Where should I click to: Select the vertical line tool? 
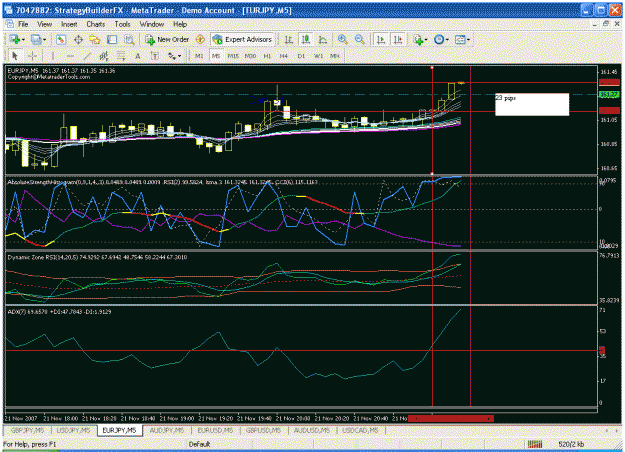coord(53,56)
